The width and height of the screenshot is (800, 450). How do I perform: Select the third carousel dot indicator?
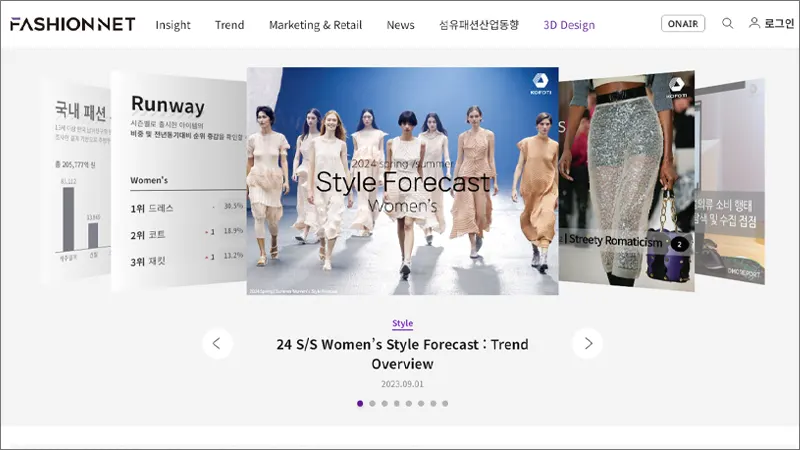tap(385, 404)
